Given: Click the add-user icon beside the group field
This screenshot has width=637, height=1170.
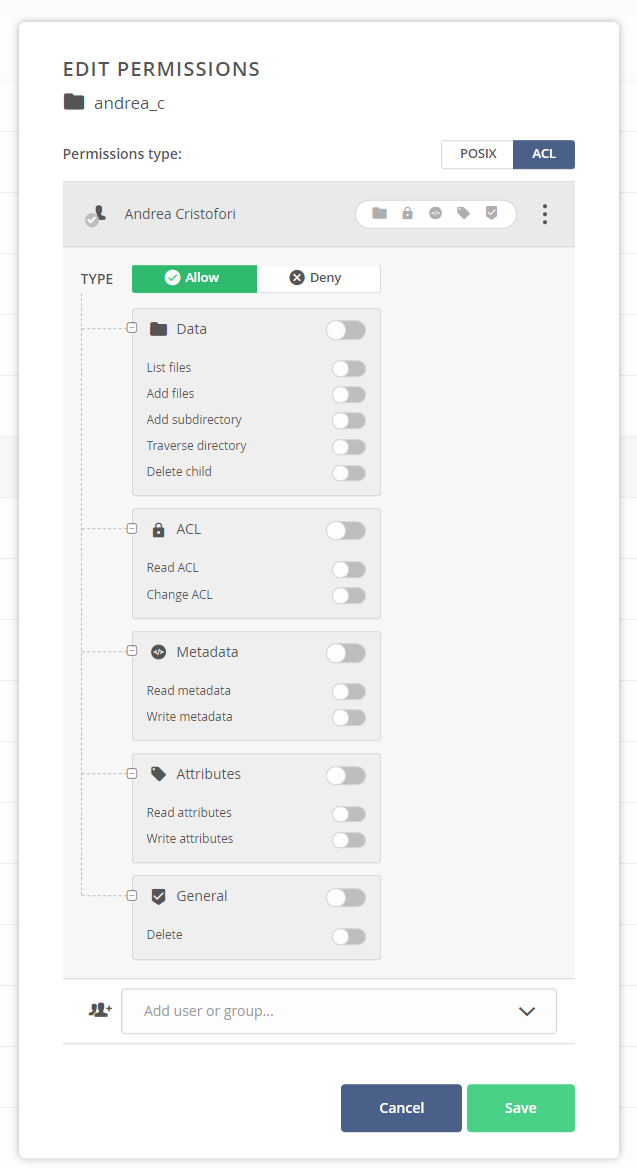Looking at the screenshot, I should tap(99, 1010).
